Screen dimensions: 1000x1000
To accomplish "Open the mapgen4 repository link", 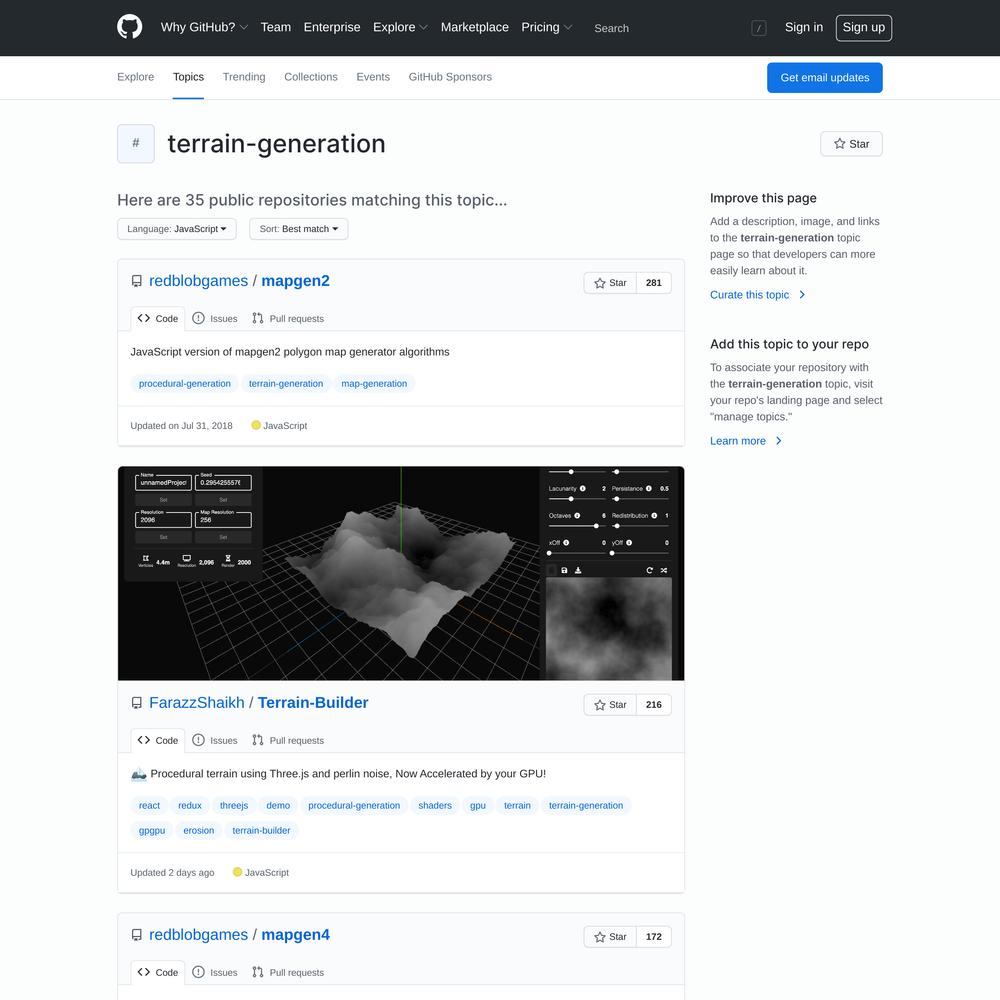I will (295, 935).
